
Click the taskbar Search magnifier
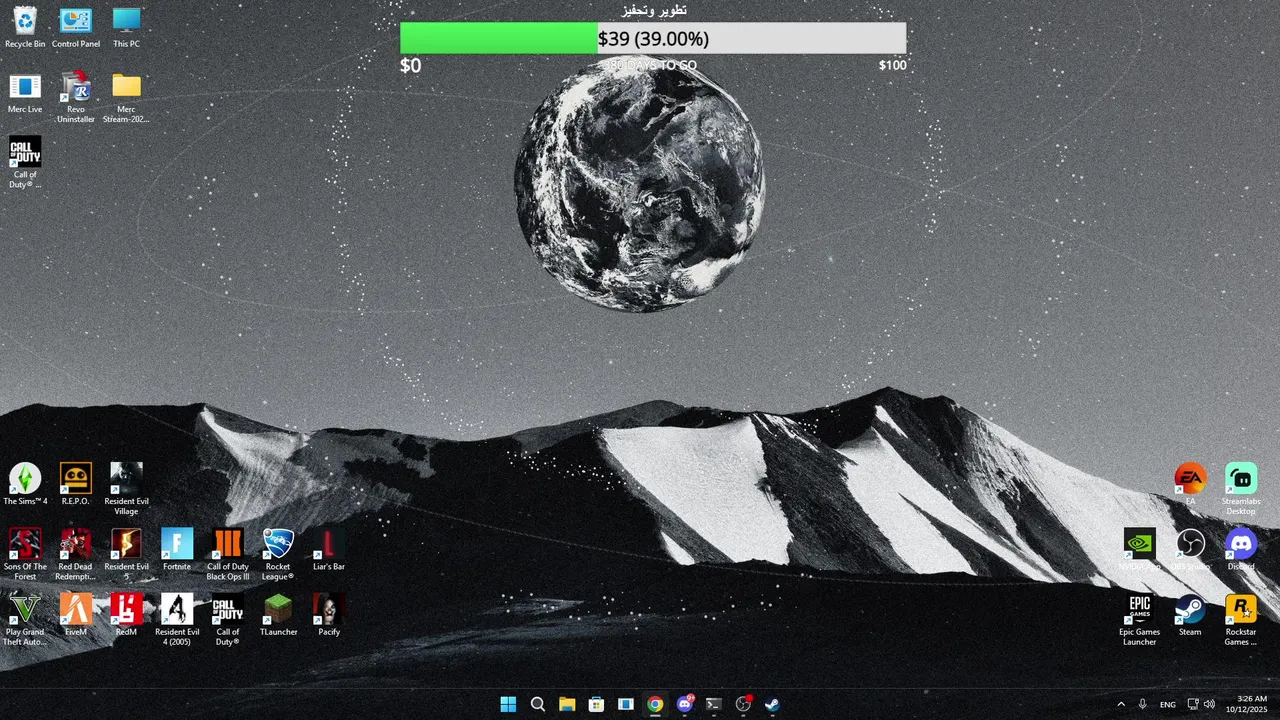[x=538, y=704]
